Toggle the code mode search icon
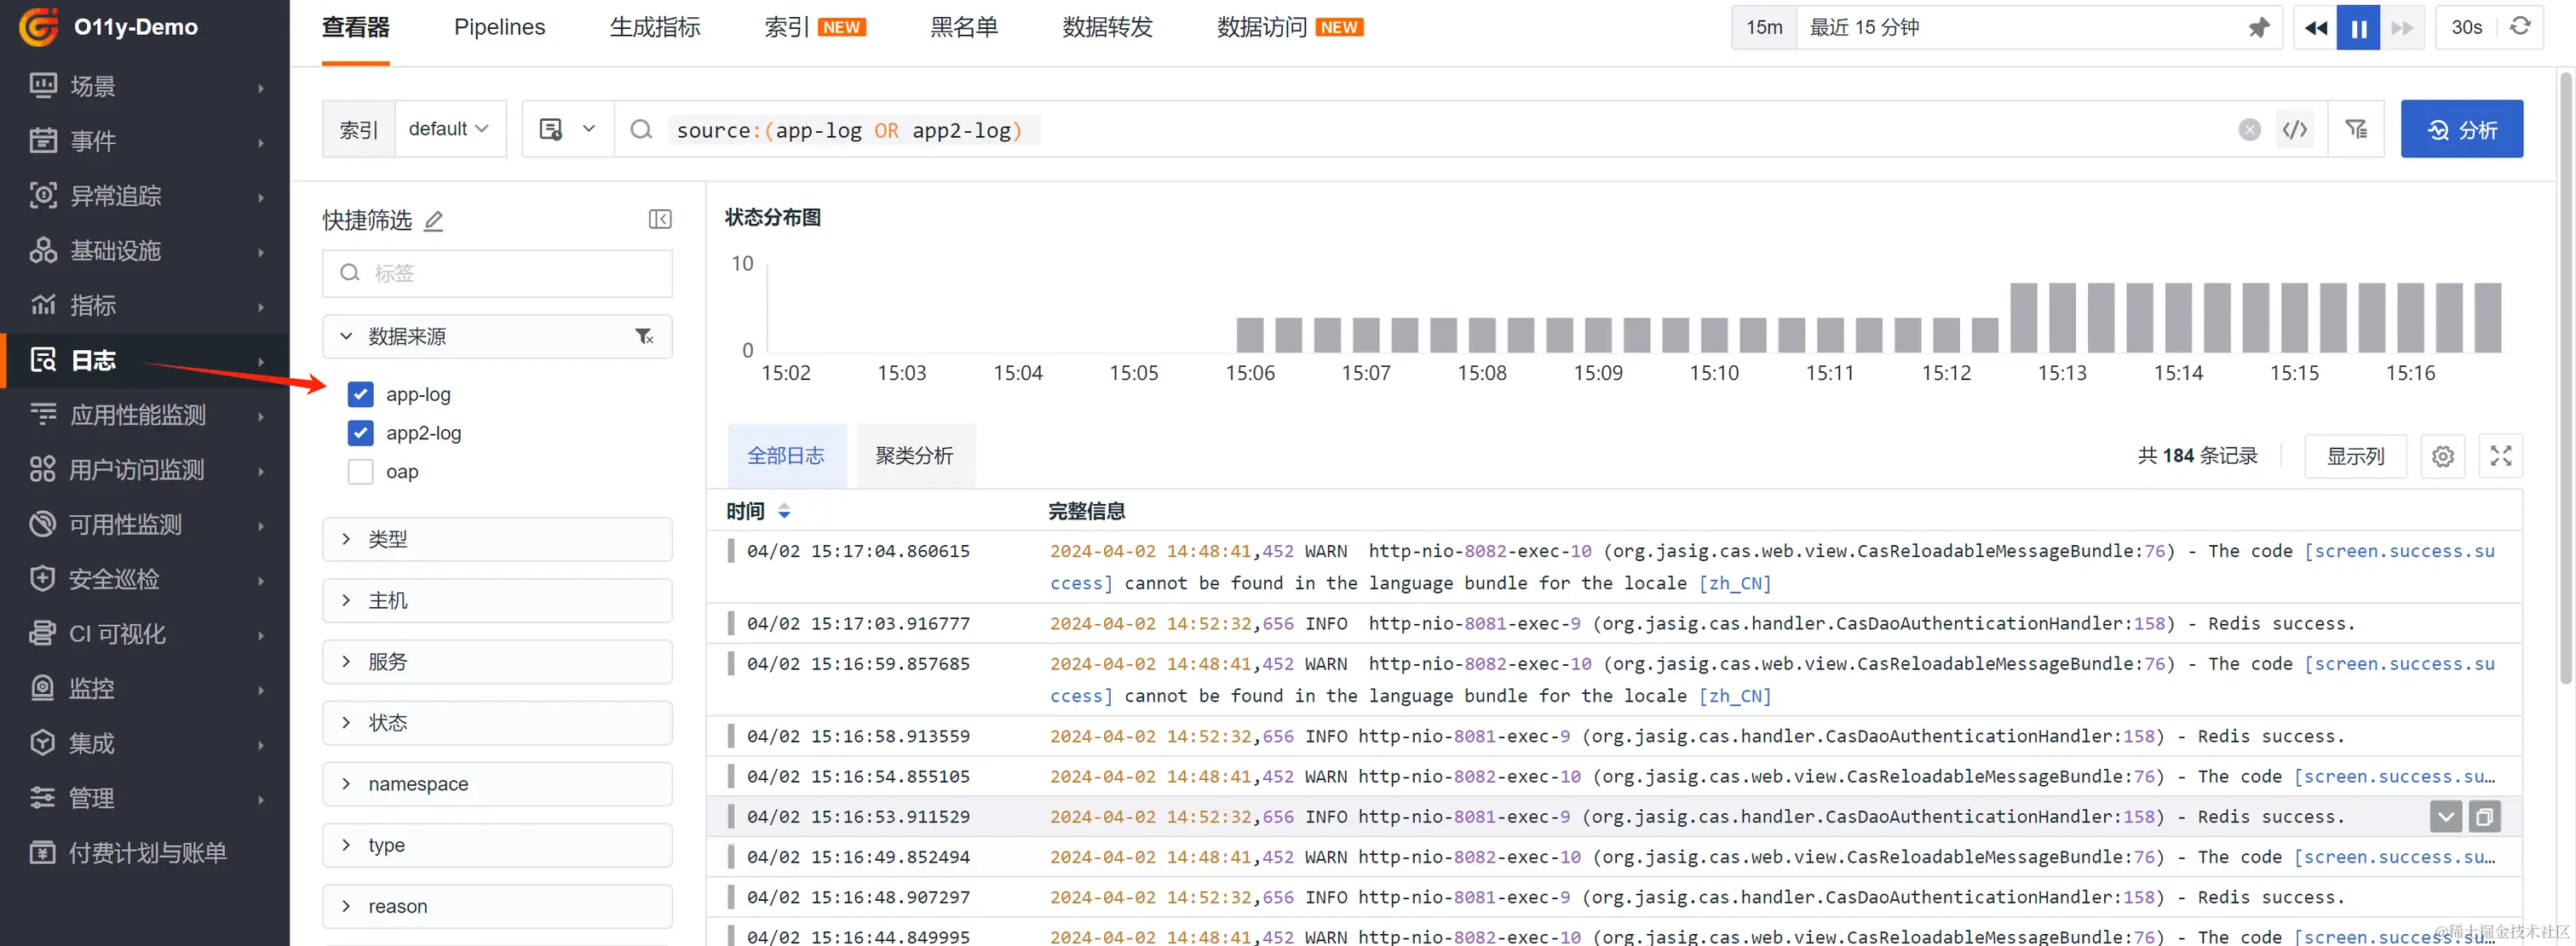The image size is (2576, 946). pos(2294,130)
